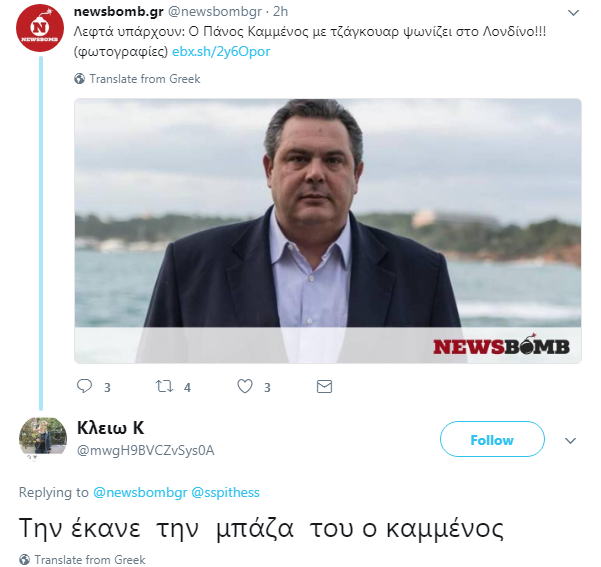This screenshot has width=601, height=567.
Task: Expand the chevron next to Follow button
Action: (x=570, y=440)
